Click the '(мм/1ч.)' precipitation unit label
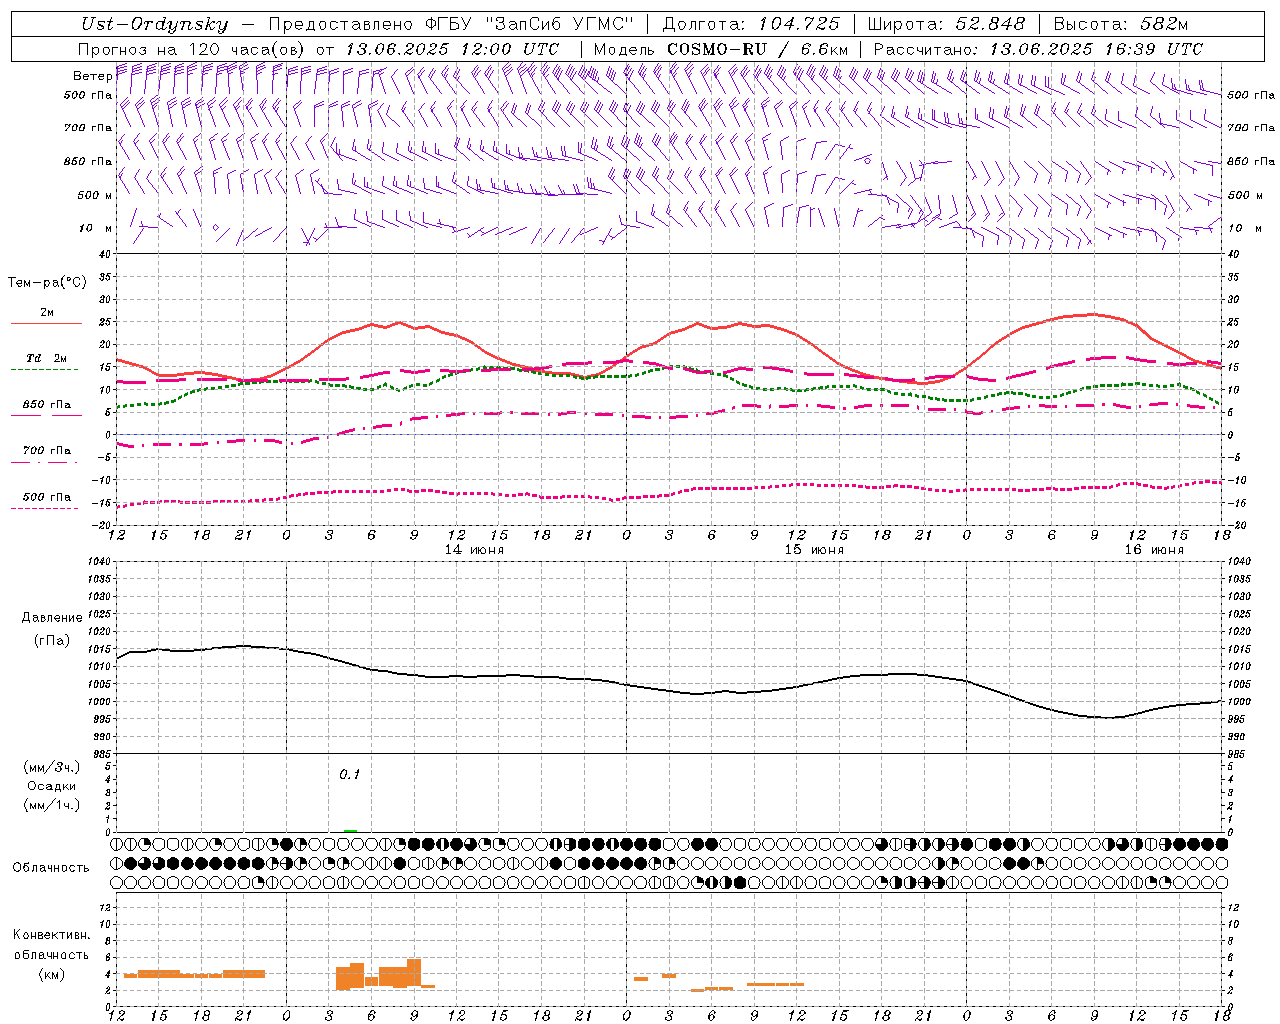The image size is (1280, 1024). point(52,805)
